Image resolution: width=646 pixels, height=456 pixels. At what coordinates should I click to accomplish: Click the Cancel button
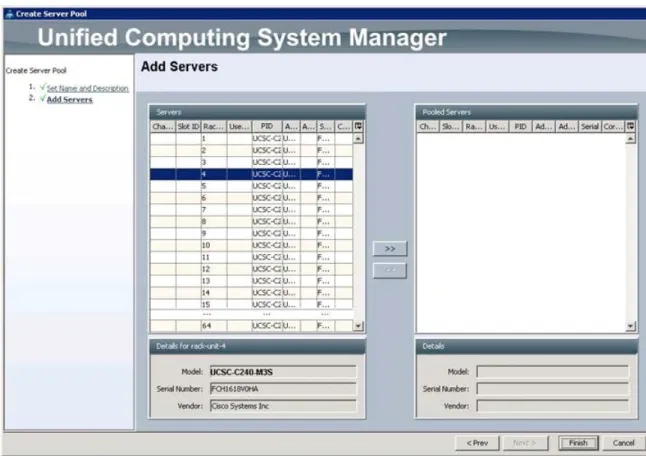[623, 443]
